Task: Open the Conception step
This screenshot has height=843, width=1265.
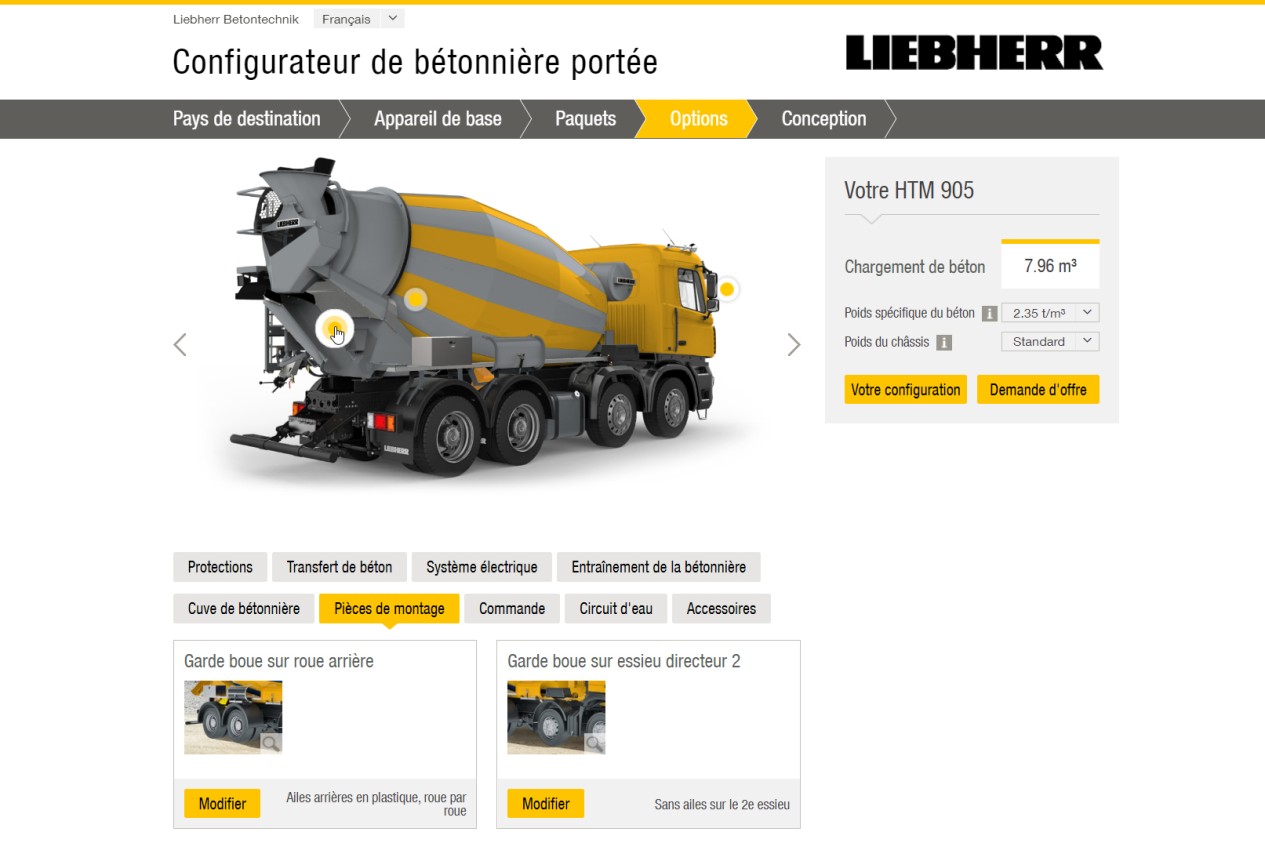Action: [824, 119]
